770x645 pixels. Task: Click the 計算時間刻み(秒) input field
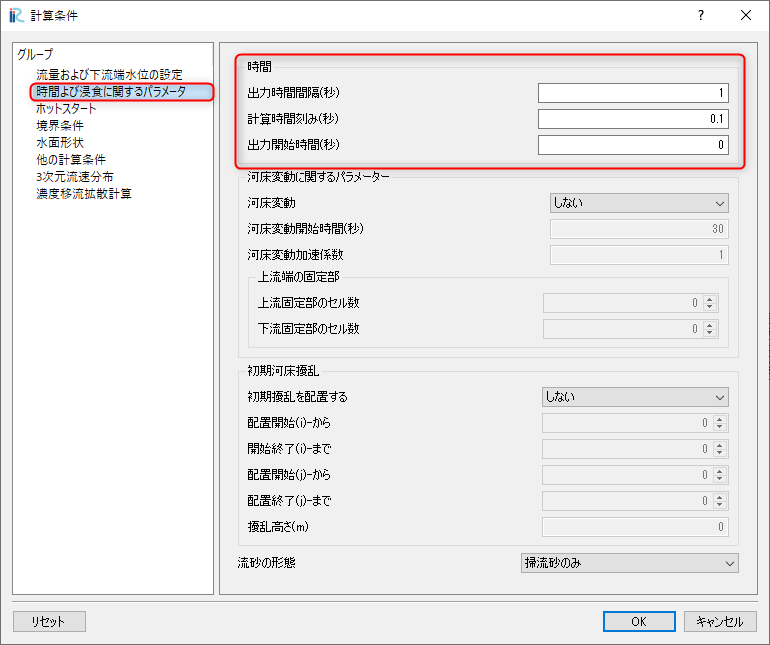pyautogui.click(x=632, y=119)
